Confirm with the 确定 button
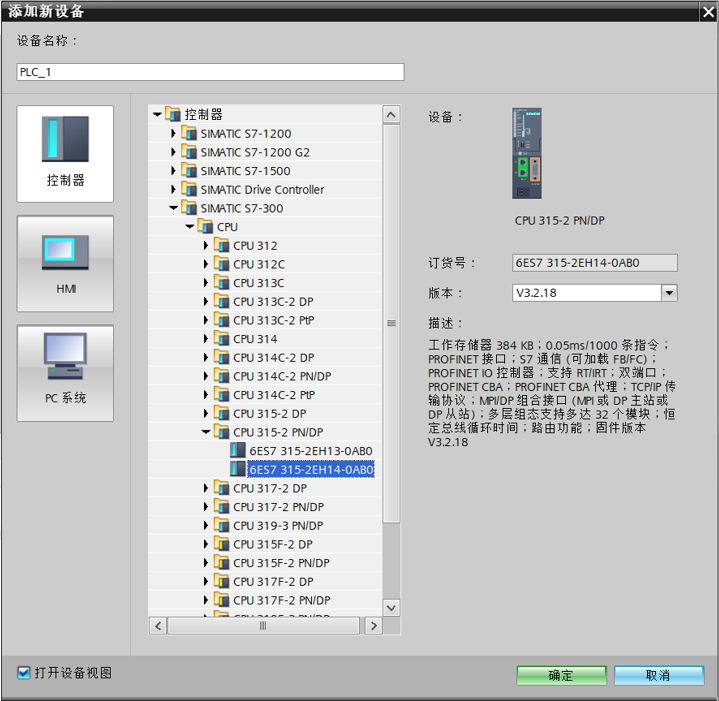Image resolution: width=719 pixels, height=701 pixels. 561,675
